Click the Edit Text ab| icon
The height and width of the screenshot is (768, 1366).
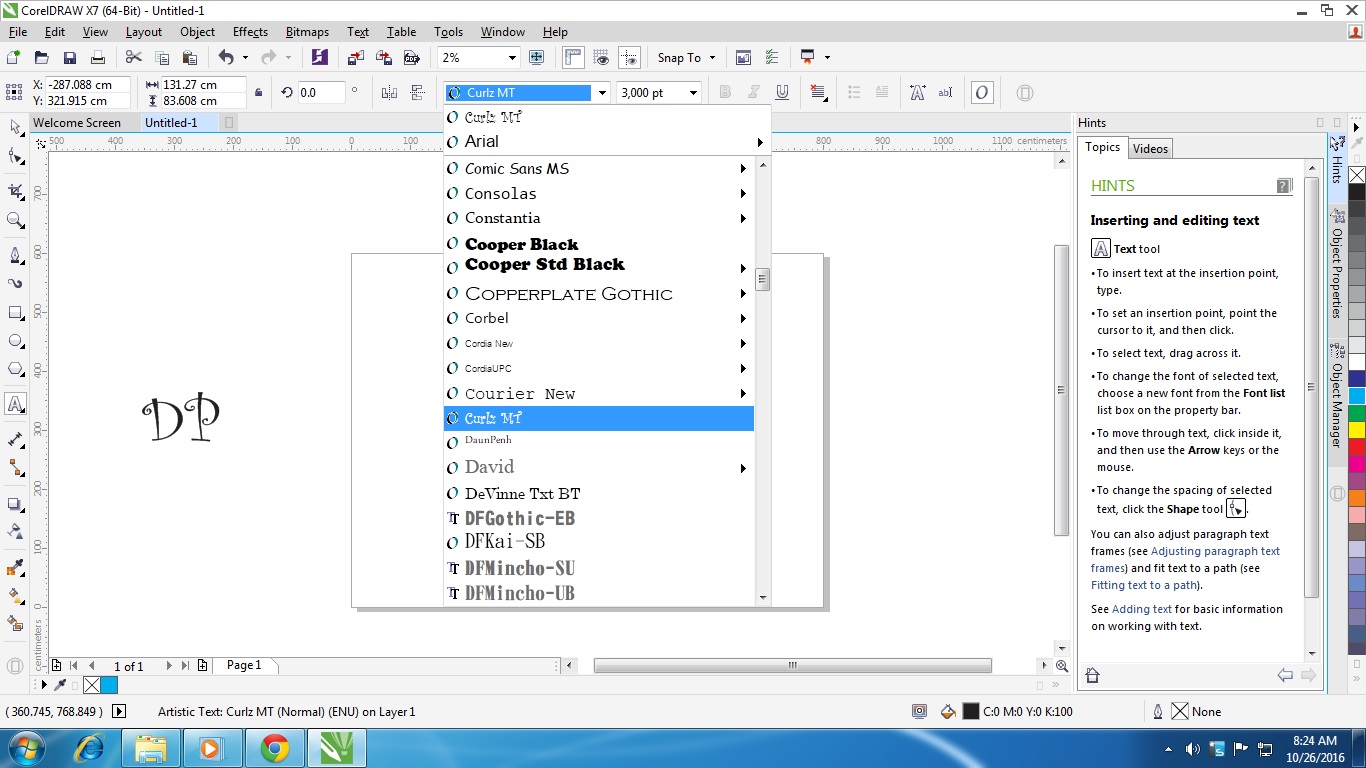[946, 93]
